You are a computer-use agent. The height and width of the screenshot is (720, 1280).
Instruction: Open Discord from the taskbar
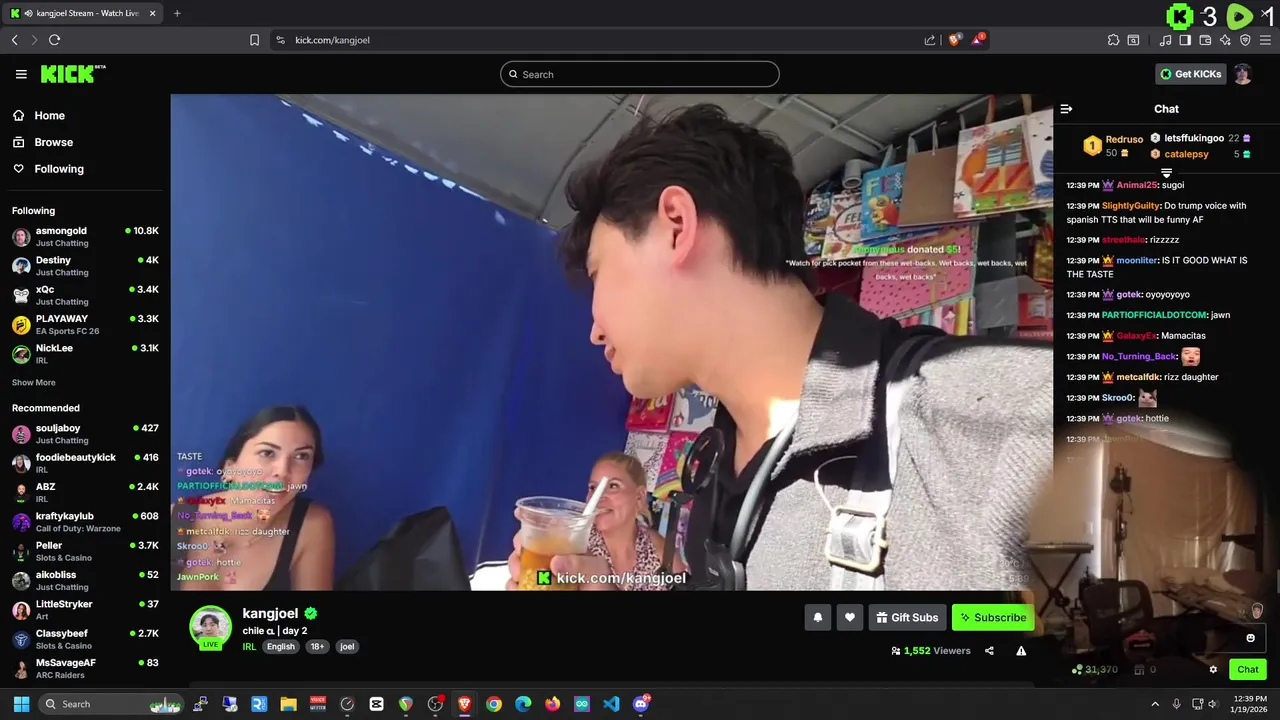point(641,704)
